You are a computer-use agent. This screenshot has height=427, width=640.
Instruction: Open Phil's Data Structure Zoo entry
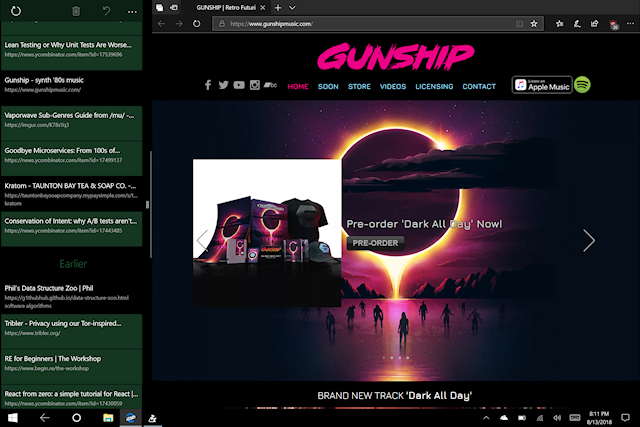click(71, 296)
